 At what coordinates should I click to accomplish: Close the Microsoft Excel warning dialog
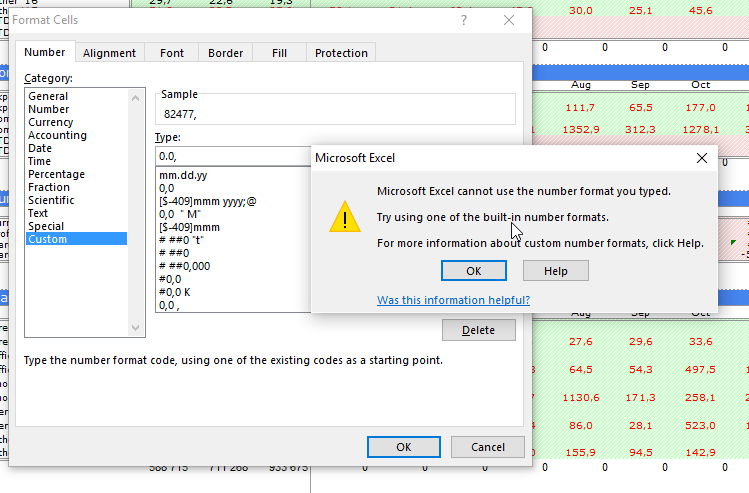[x=702, y=158]
